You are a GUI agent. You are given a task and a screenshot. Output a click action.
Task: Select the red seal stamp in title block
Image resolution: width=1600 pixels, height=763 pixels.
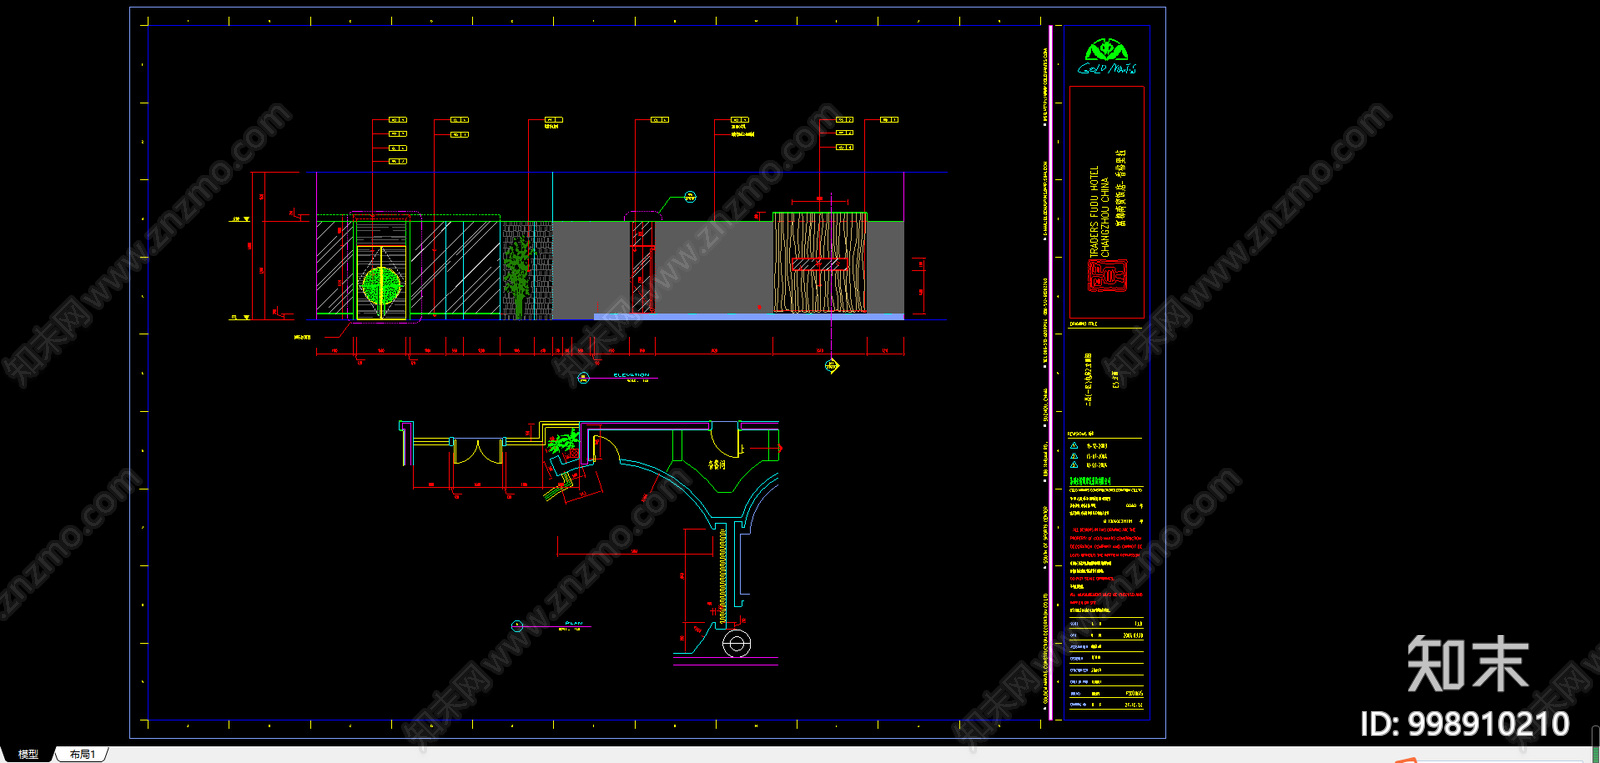click(1107, 275)
